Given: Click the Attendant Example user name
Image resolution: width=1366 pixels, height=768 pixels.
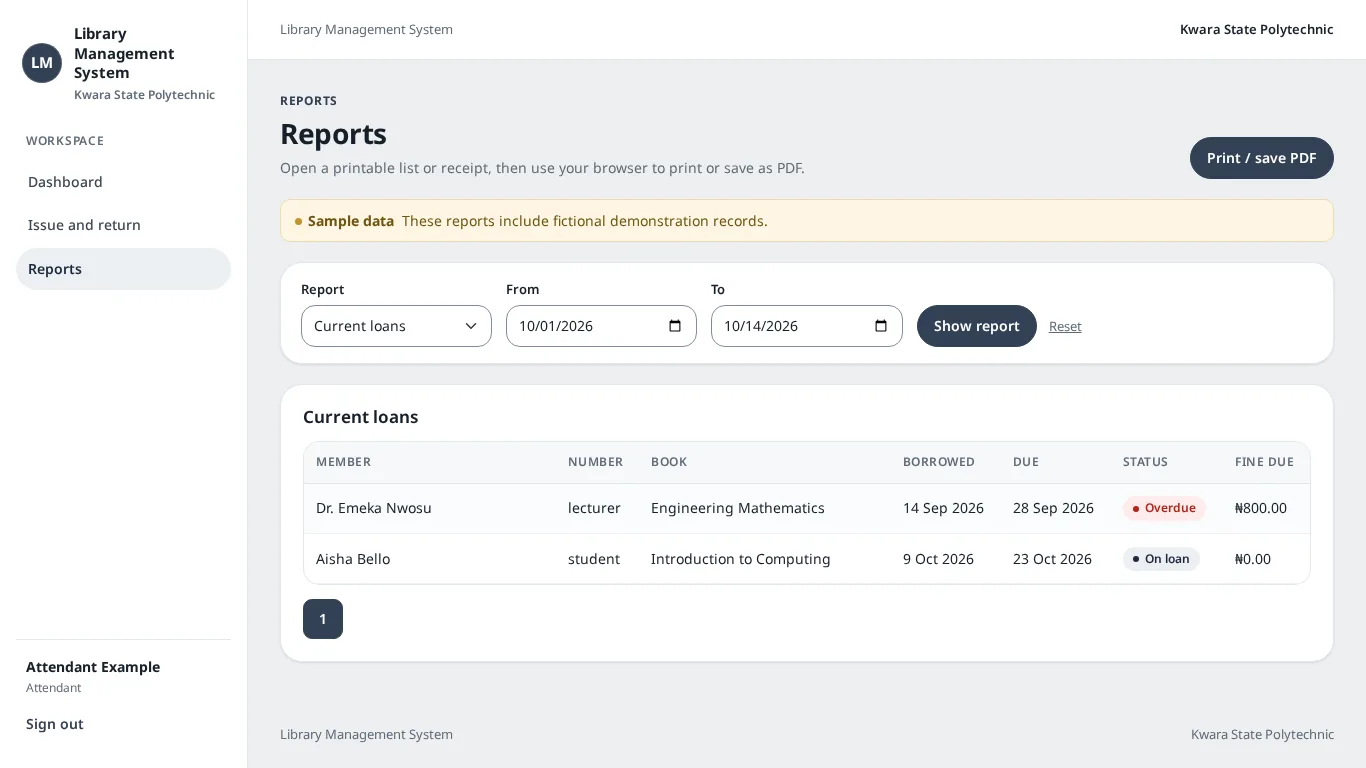Looking at the screenshot, I should tap(93, 667).
